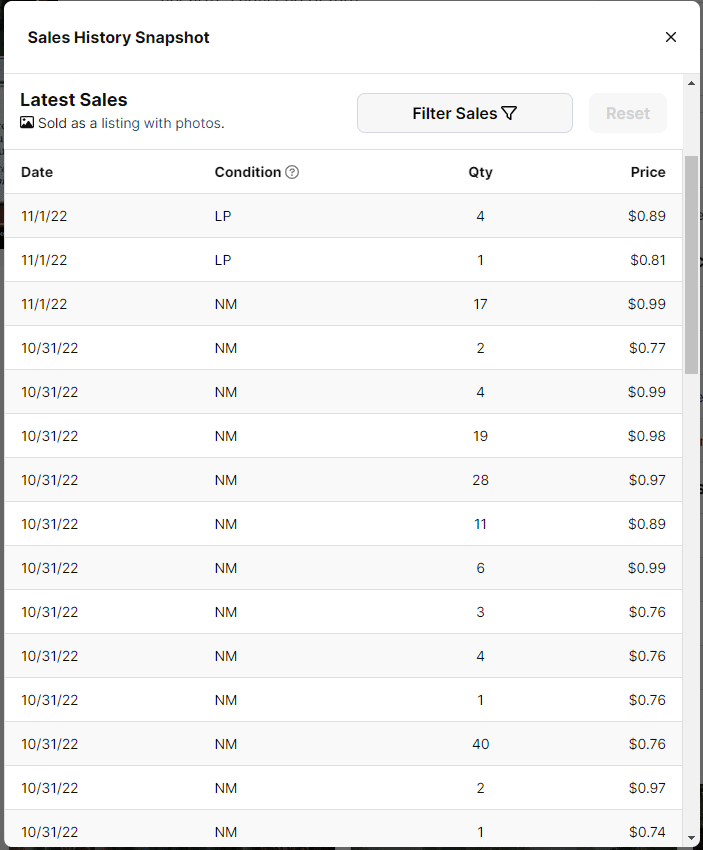This screenshot has height=850, width=703.
Task: Select the LP sale priced $0.81
Action: [343, 260]
